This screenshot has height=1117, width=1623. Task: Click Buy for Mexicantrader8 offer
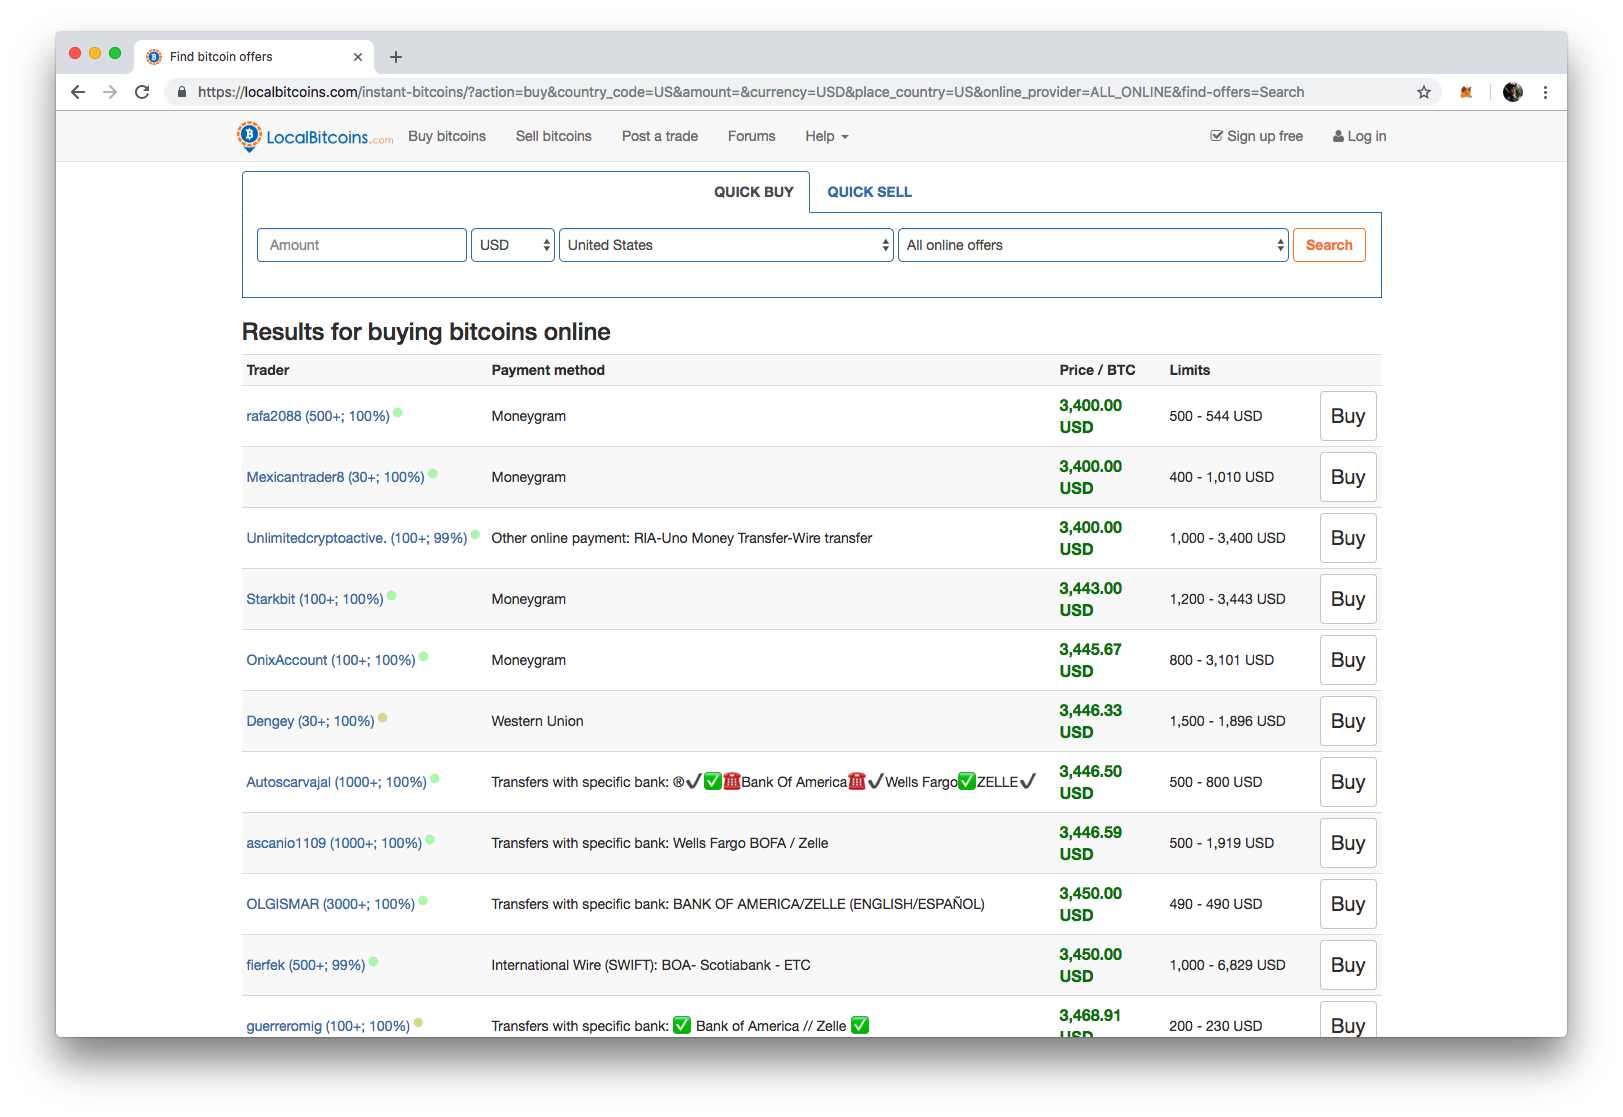click(1348, 477)
